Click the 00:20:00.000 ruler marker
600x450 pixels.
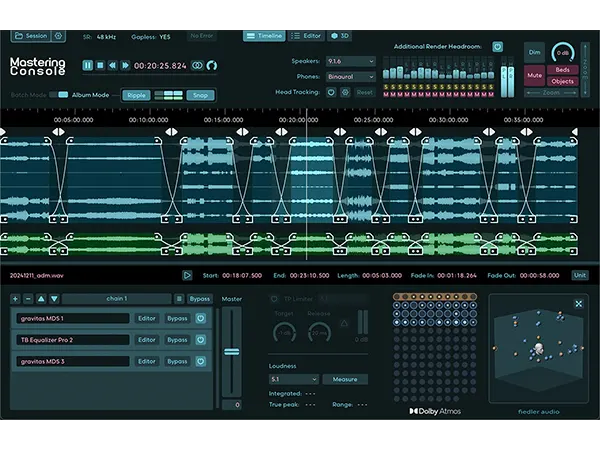pyautogui.click(x=298, y=120)
